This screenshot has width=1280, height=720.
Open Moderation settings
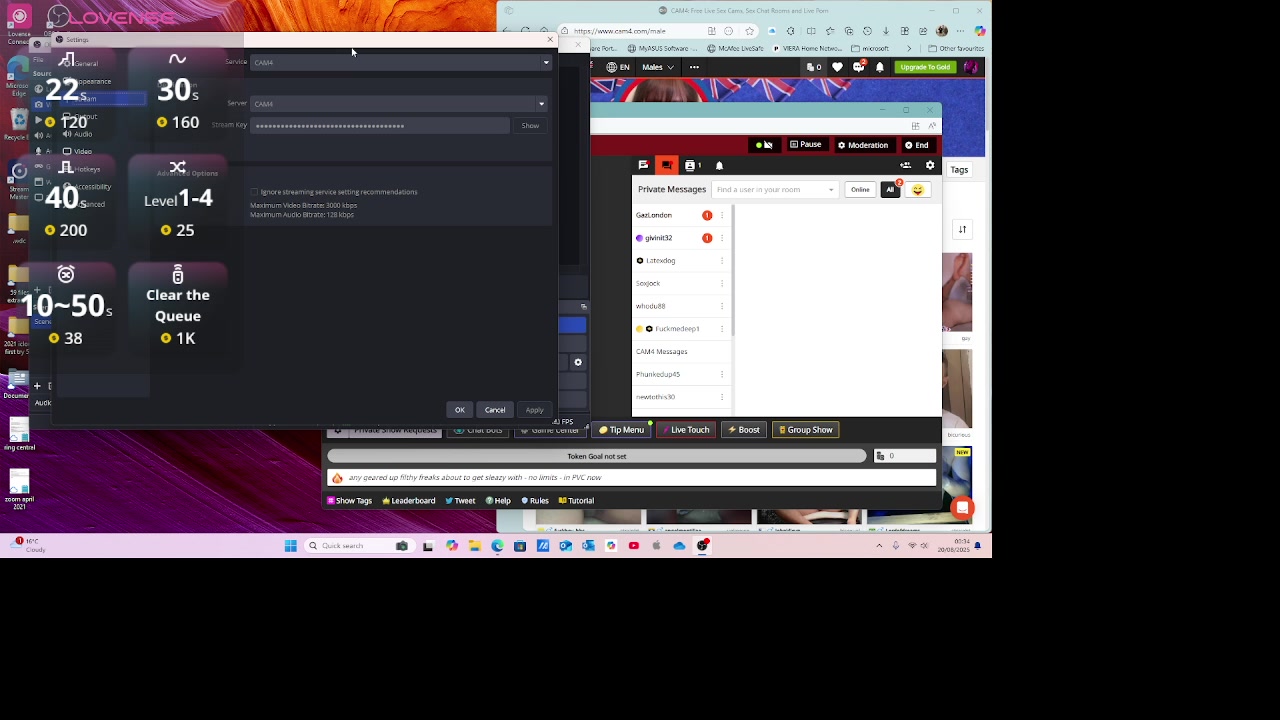[863, 145]
